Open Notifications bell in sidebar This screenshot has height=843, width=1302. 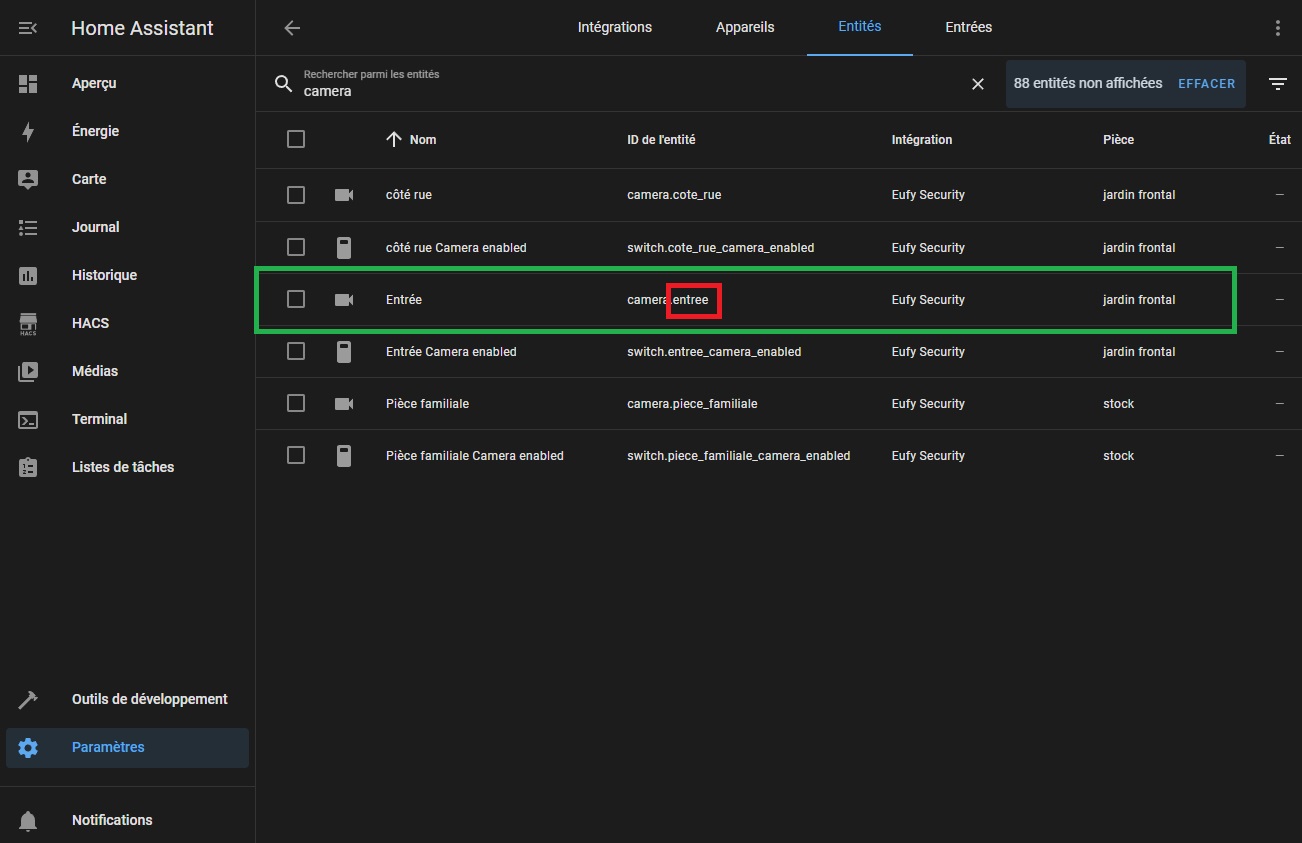28,820
